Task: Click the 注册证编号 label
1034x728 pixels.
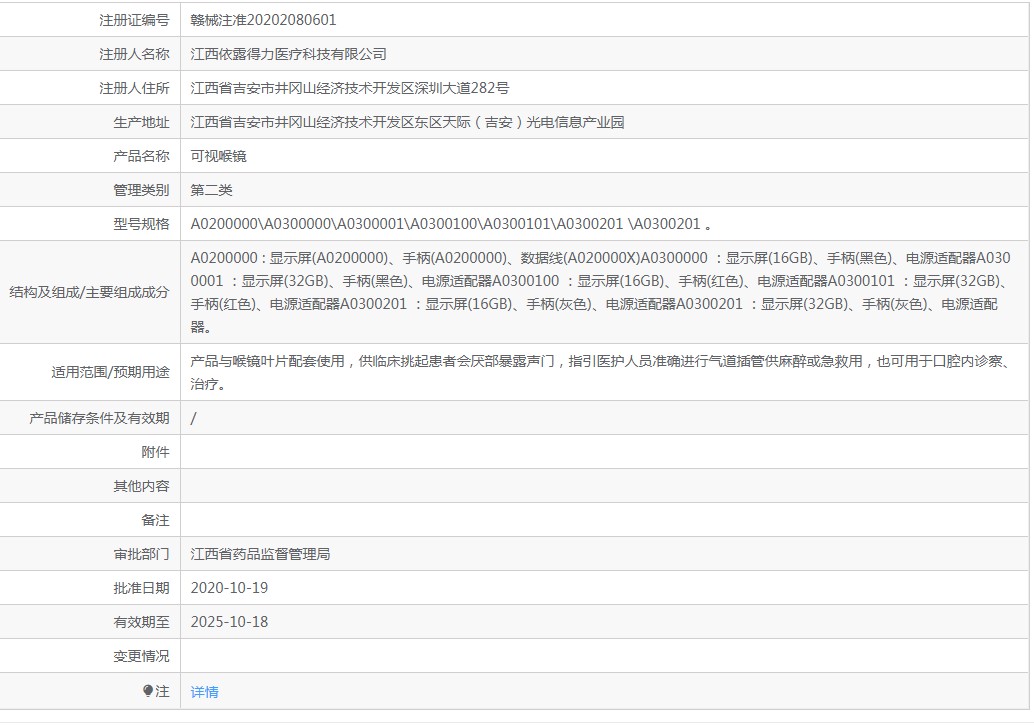Action: click(135, 20)
